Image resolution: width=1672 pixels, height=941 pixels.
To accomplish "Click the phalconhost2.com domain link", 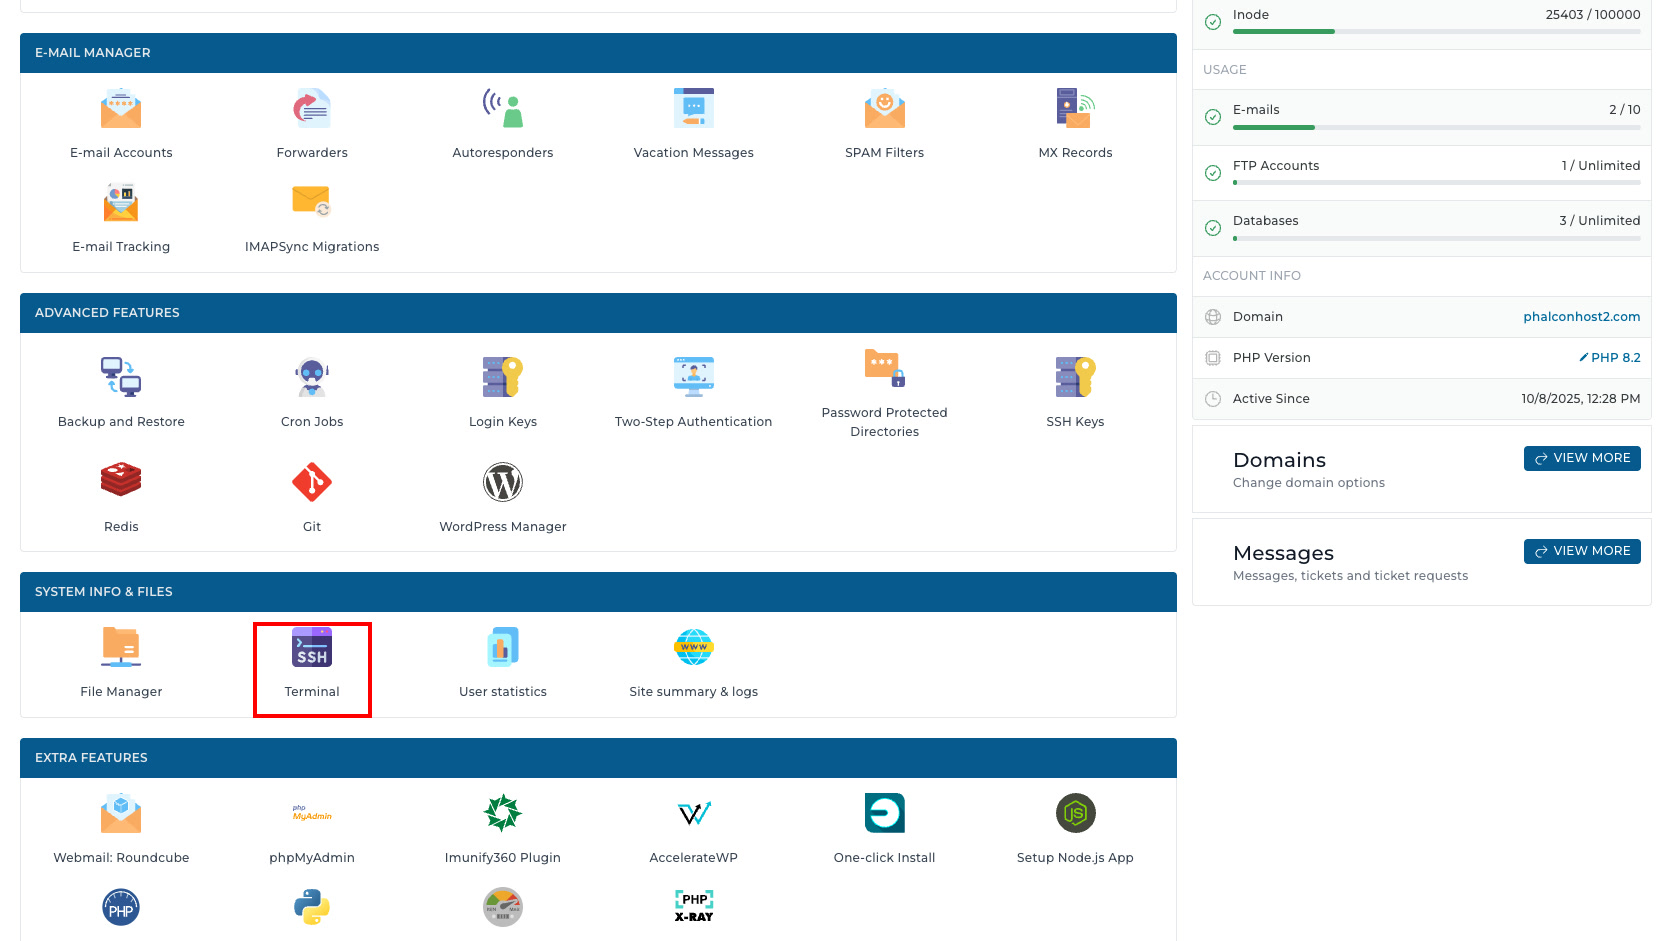I will [1582, 317].
